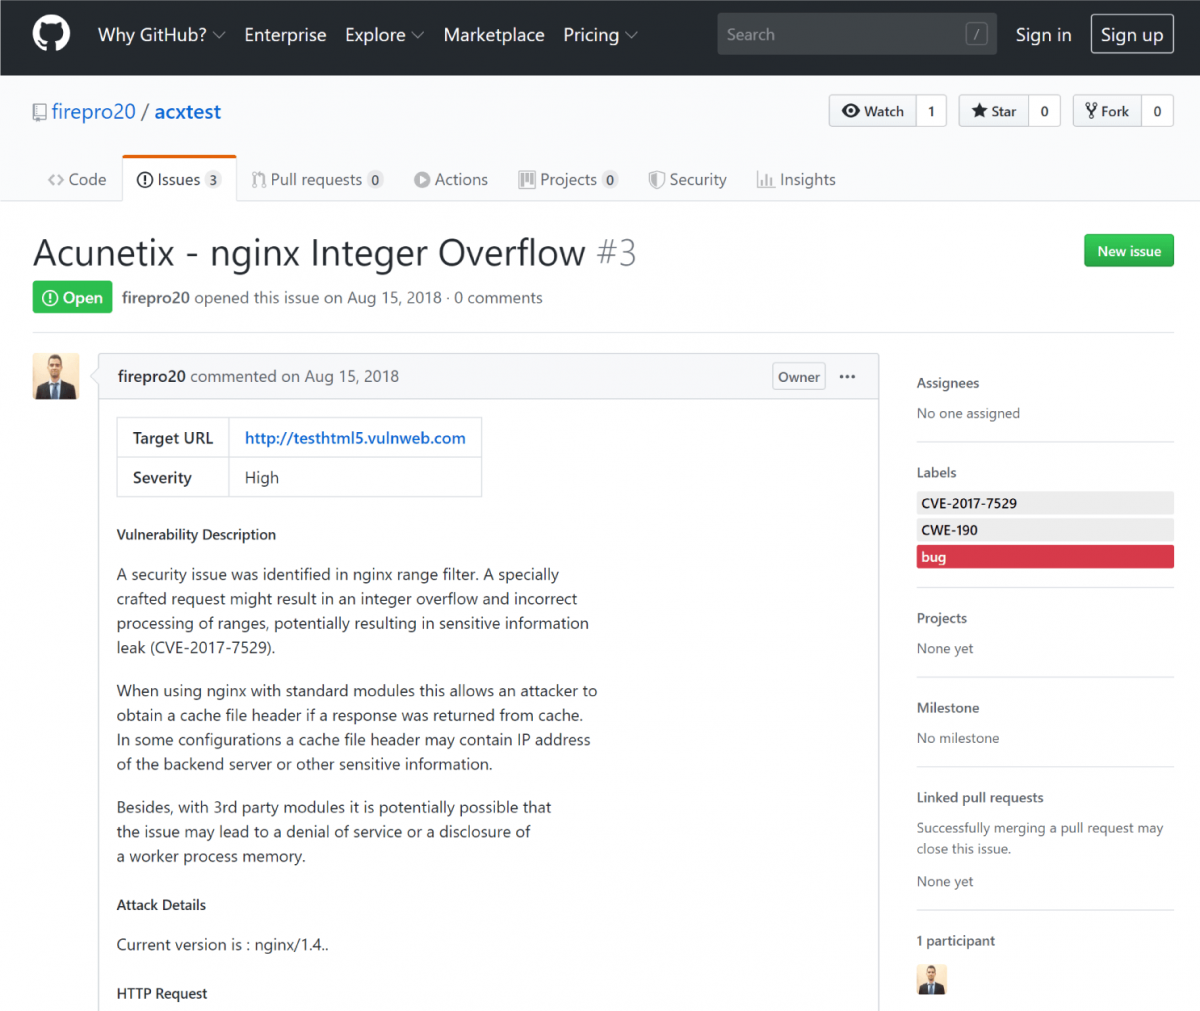Star the acxtest repository
This screenshot has width=1200, height=1011.
(x=993, y=111)
